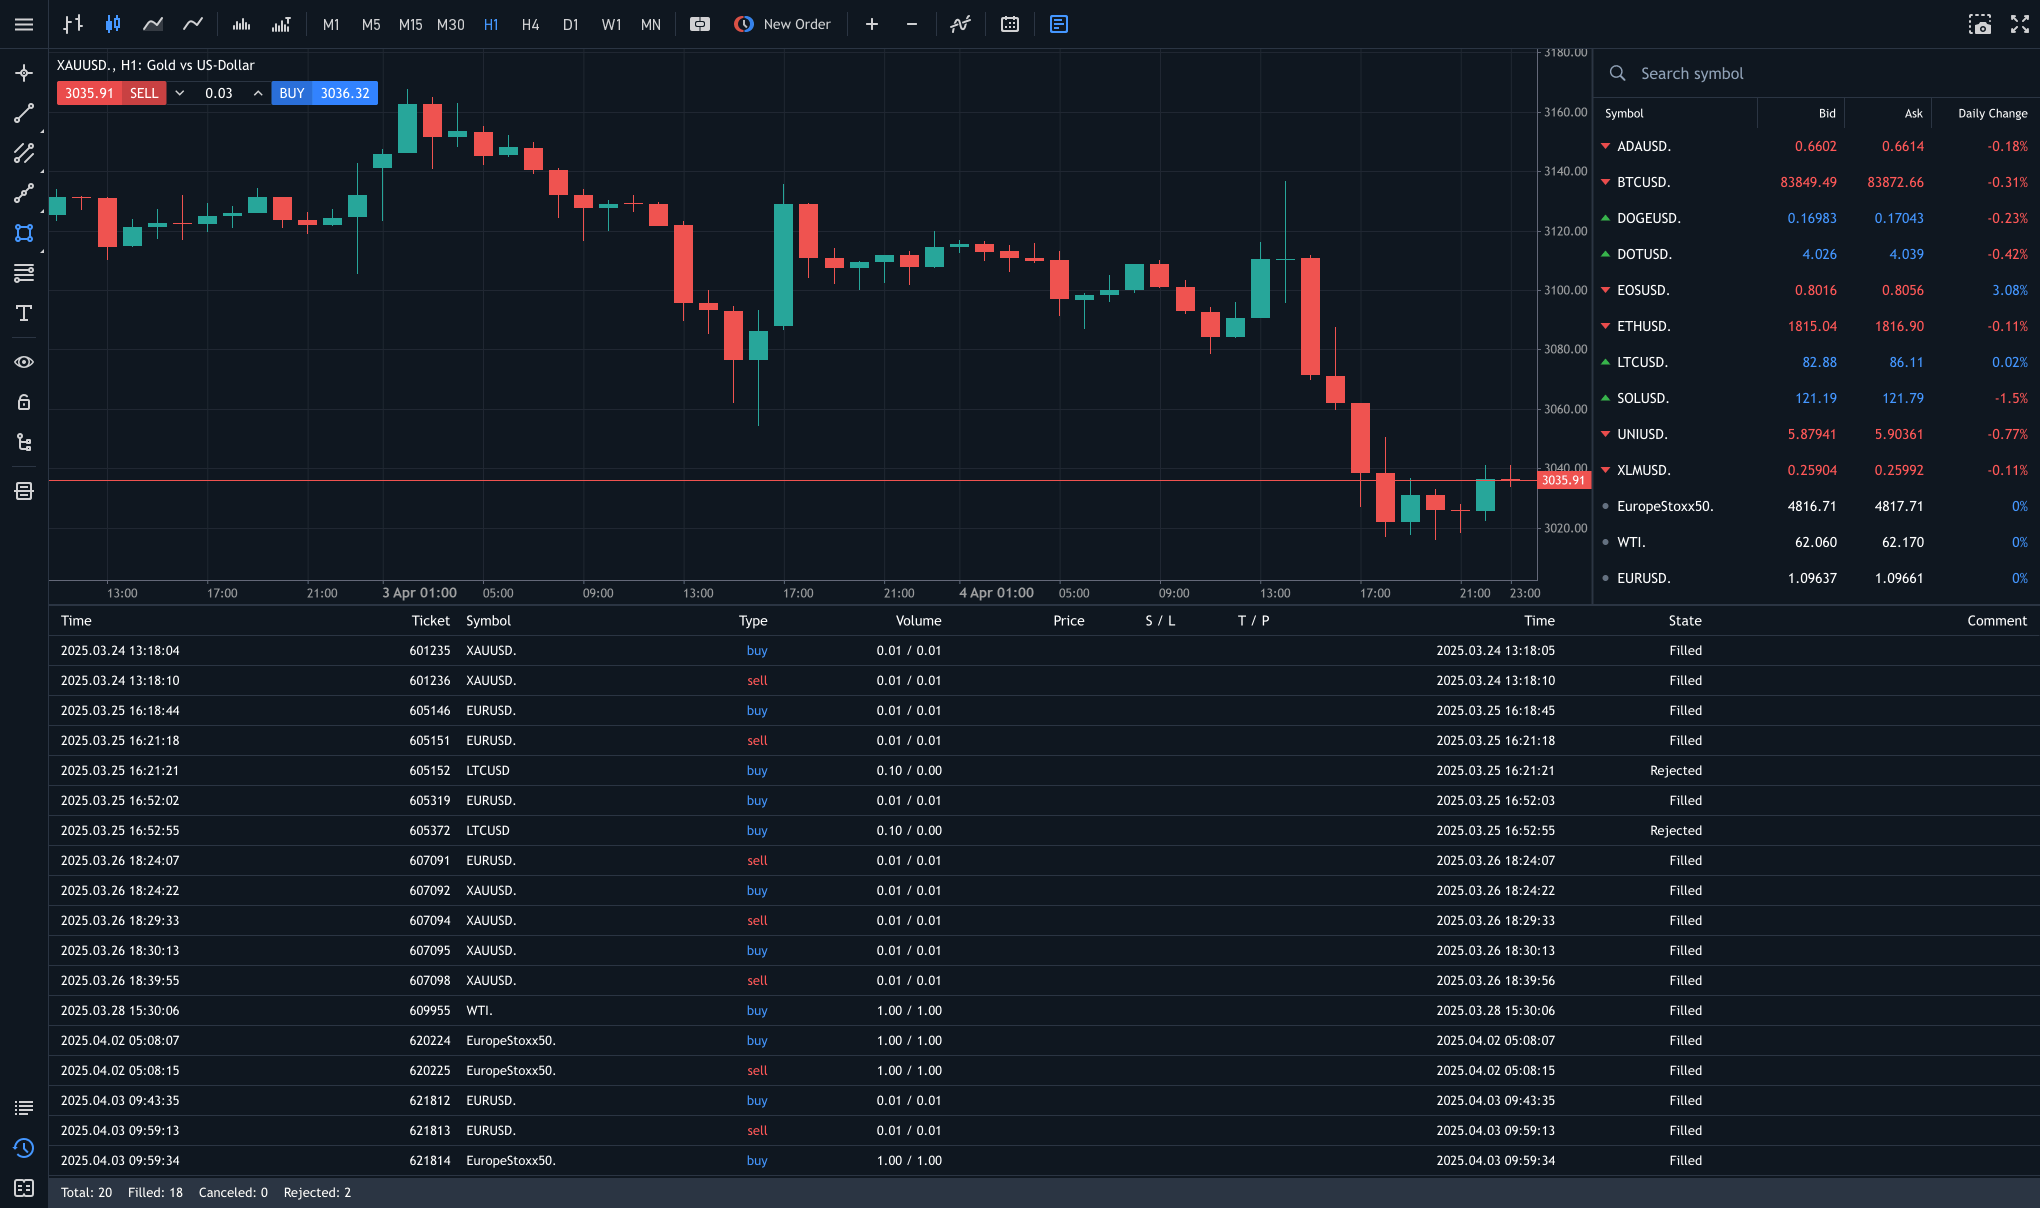Toggle the one-click trading panel icon
Viewport: 2040px width, 1208px height.
click(x=700, y=24)
